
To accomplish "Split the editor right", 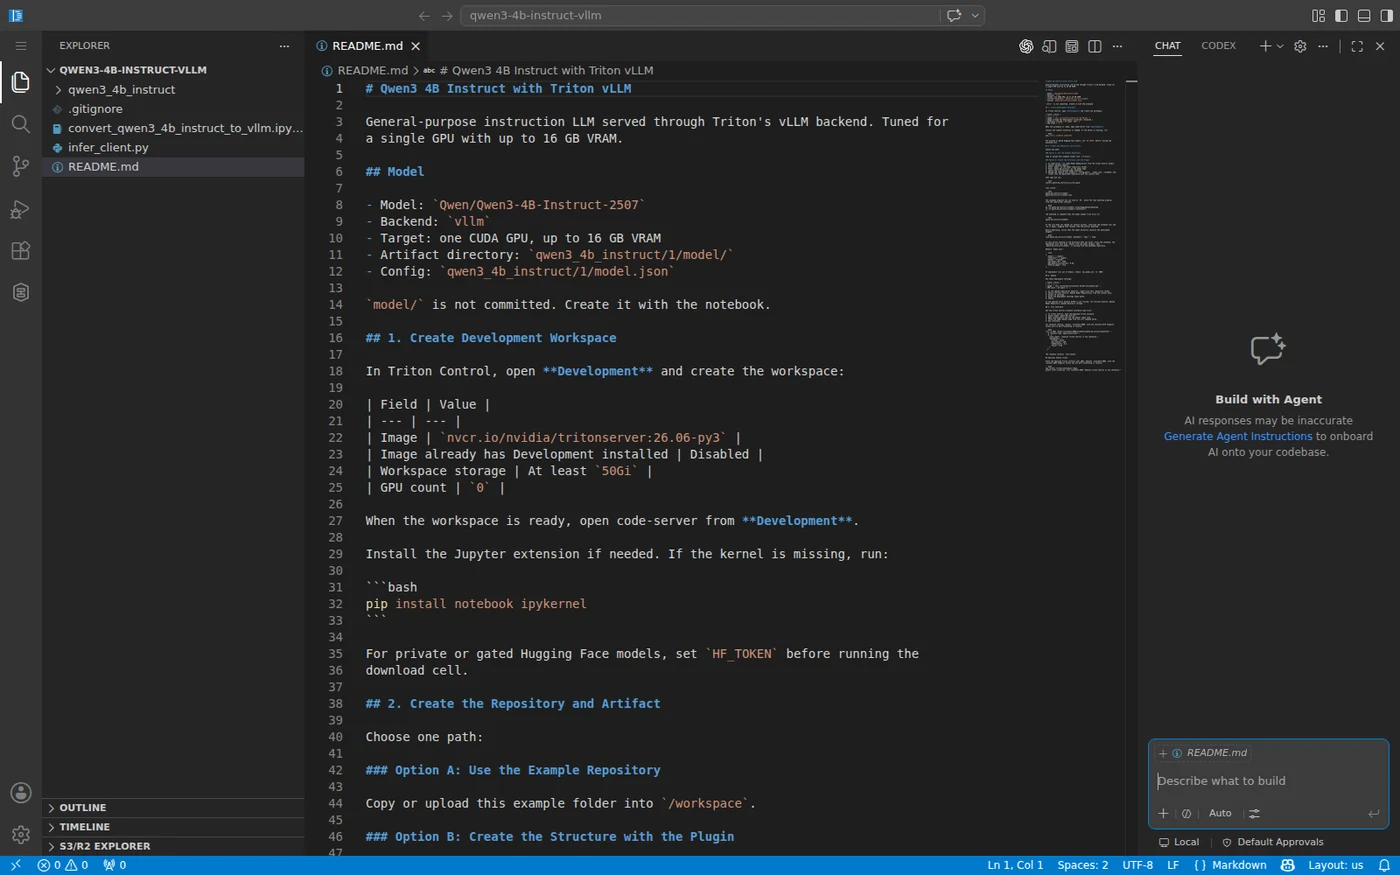I will click(1095, 46).
